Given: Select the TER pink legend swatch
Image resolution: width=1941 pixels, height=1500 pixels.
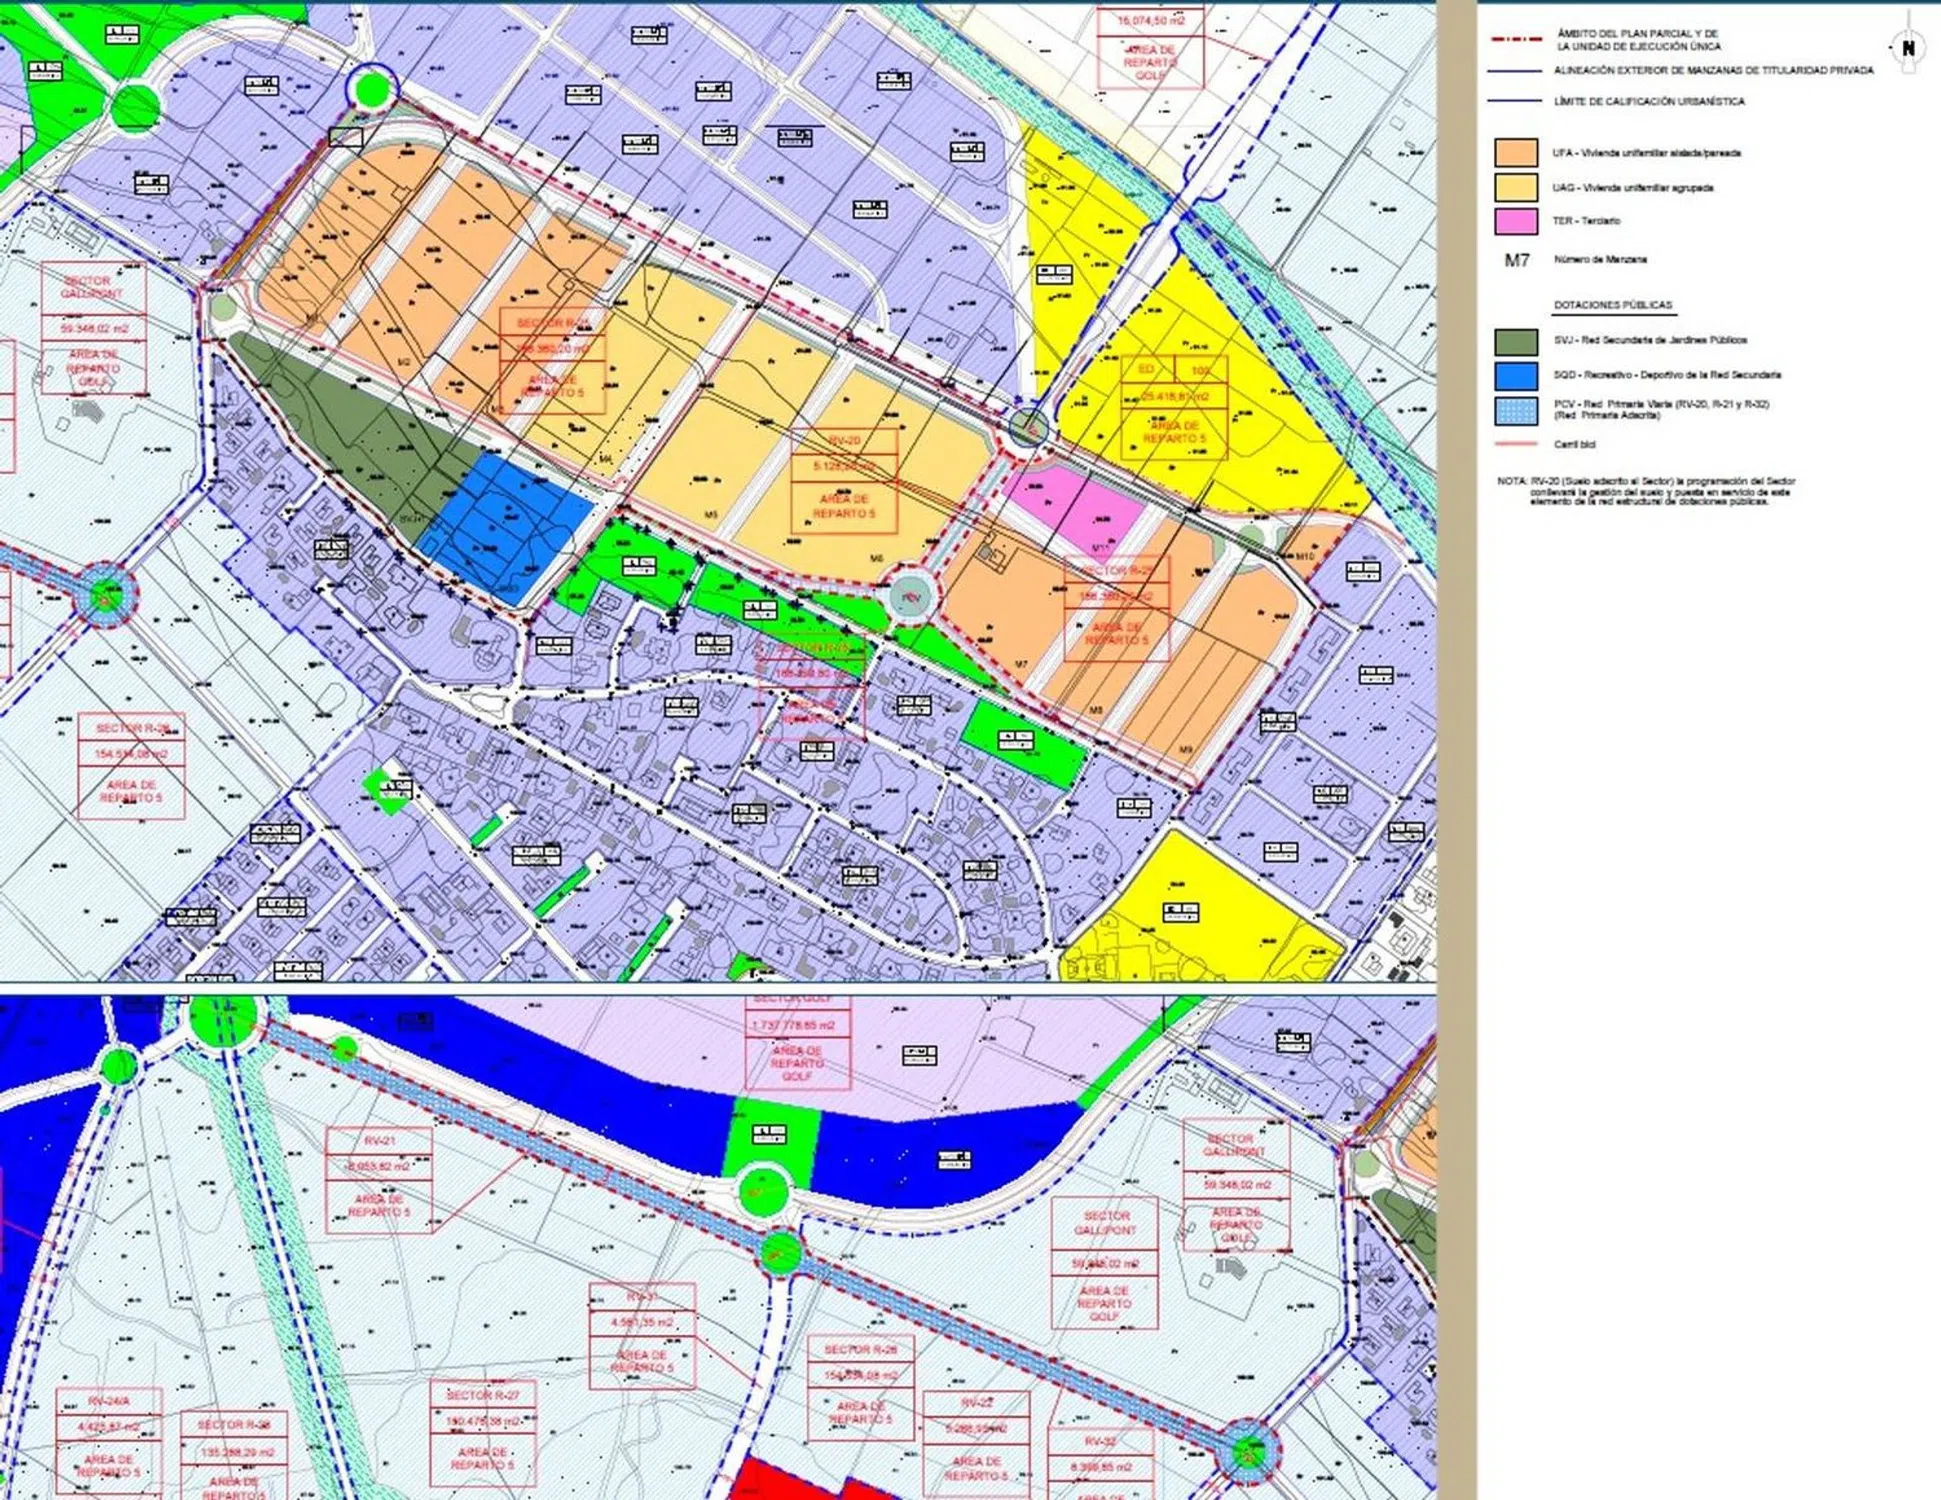Looking at the screenshot, I should [1515, 221].
